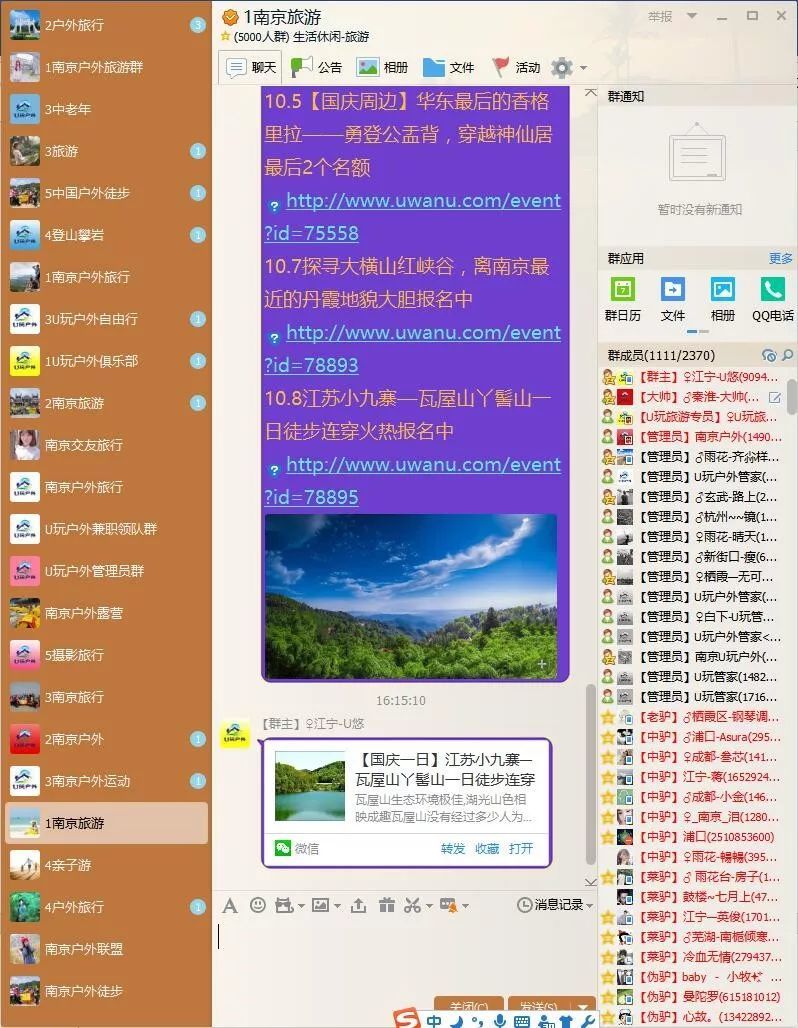Click the gift box icon
Screen dimensions: 798x1028
point(387,905)
